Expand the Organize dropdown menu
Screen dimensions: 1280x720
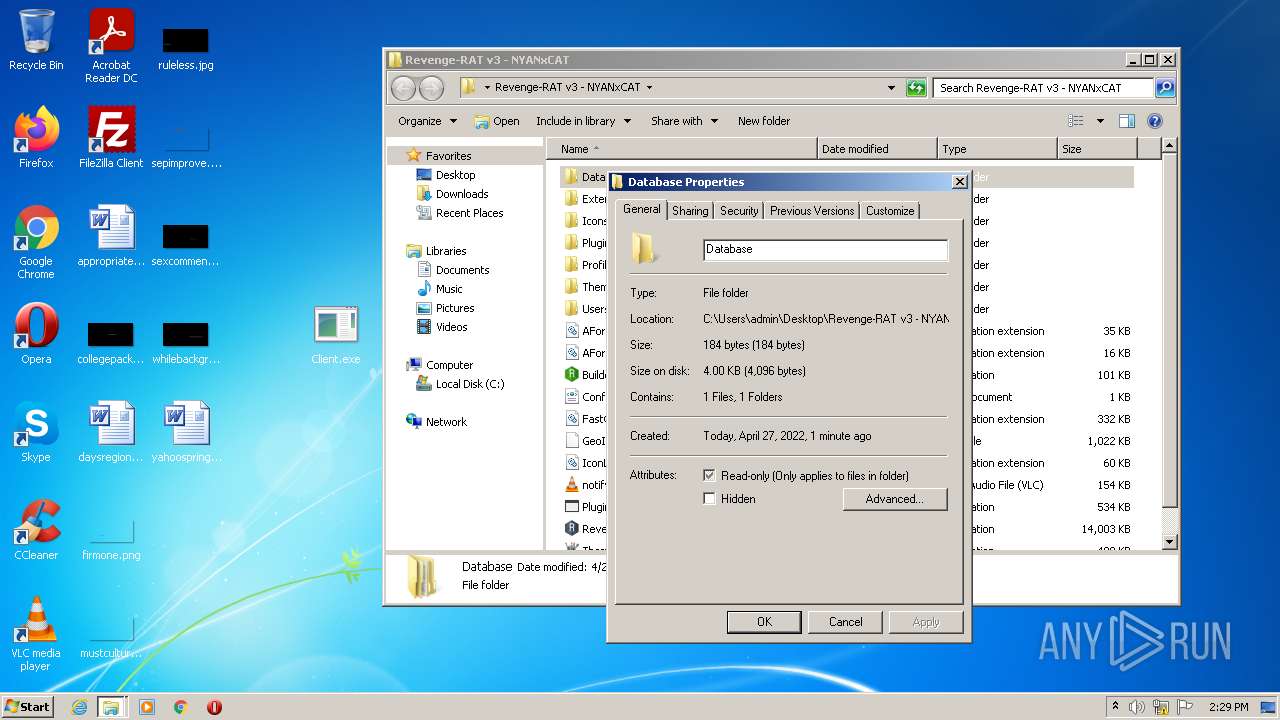427,121
